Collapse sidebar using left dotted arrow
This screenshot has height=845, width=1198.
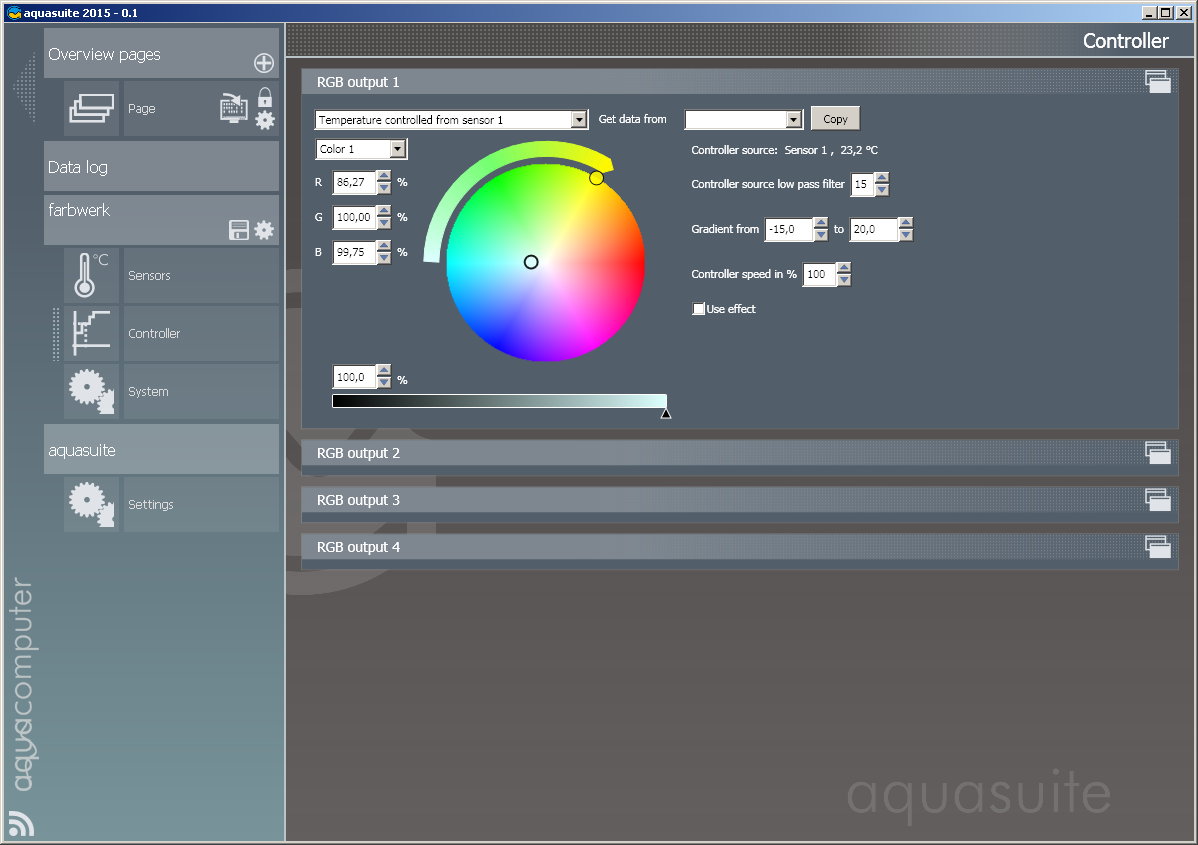coord(24,88)
